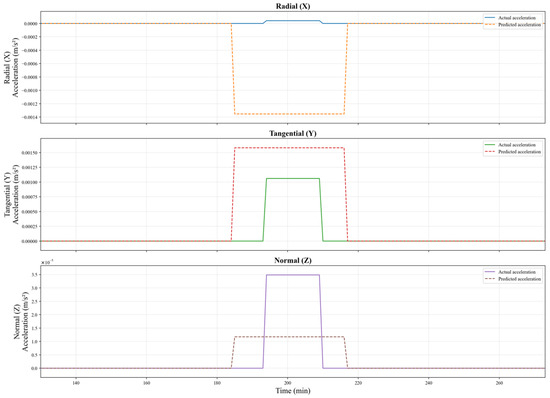Image resolution: width=550 pixels, height=398 pixels.
Task: Click the 0.00150 tick in Tangential plot
Action: pos(30,153)
